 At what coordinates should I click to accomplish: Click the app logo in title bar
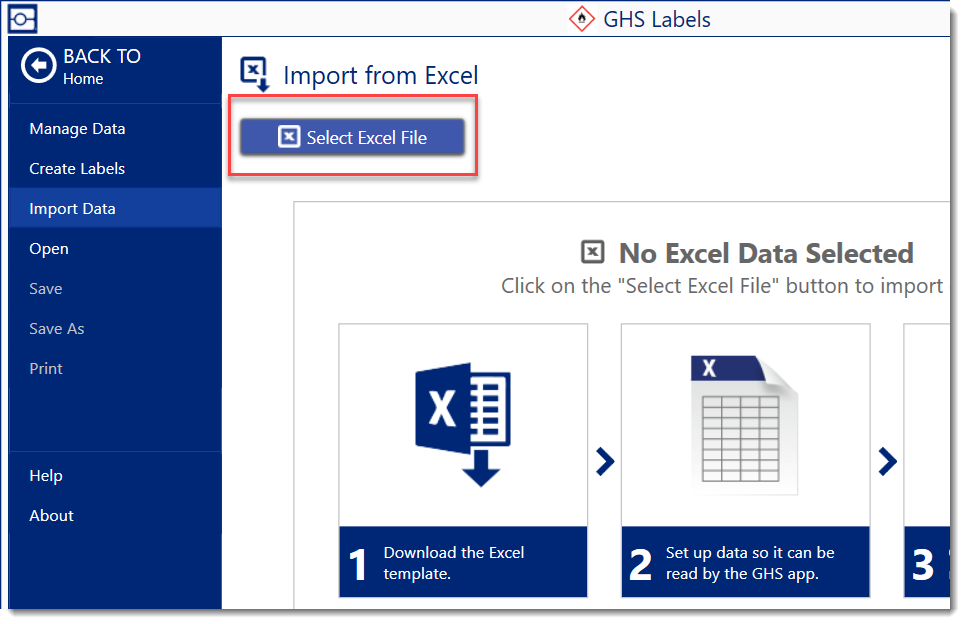pyautogui.click(x=23, y=18)
